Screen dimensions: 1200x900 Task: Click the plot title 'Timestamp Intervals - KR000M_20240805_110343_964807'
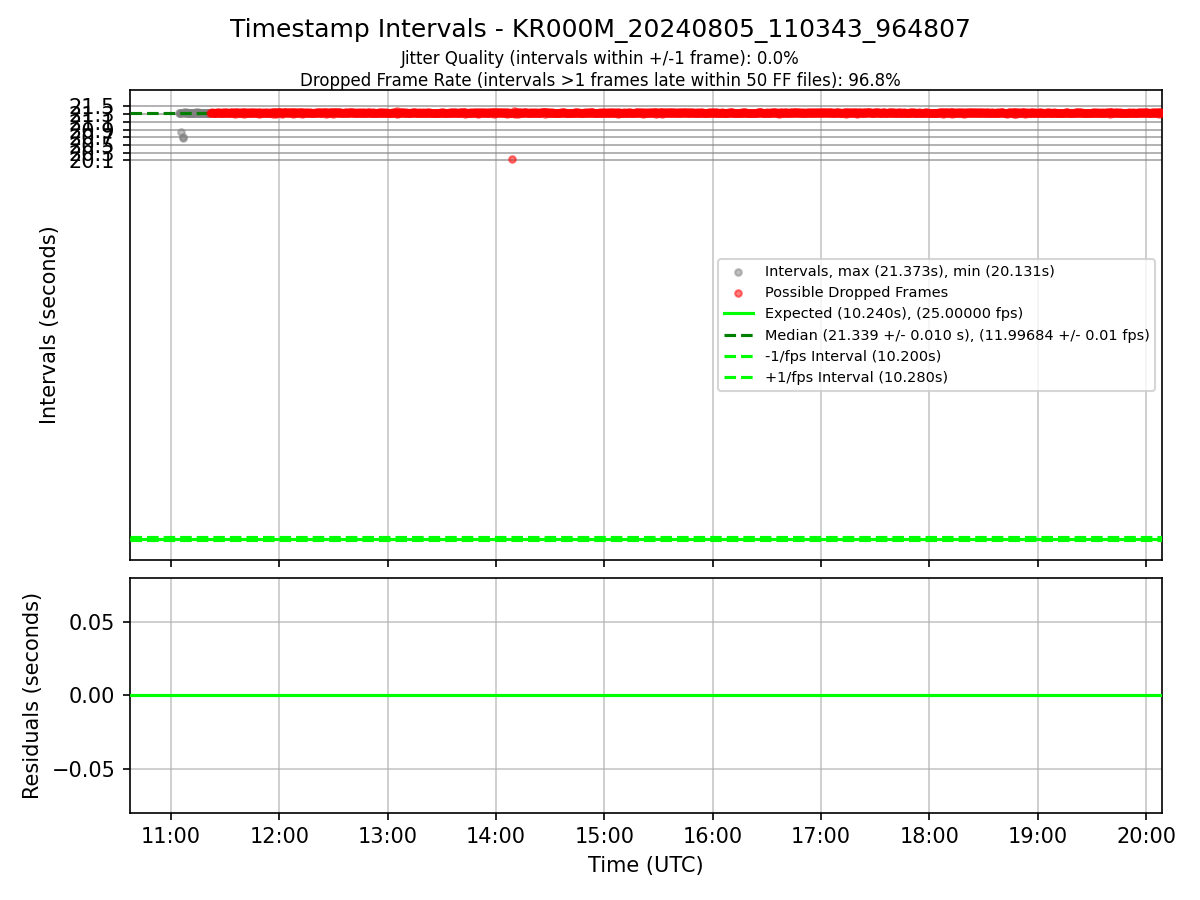click(600, 29)
